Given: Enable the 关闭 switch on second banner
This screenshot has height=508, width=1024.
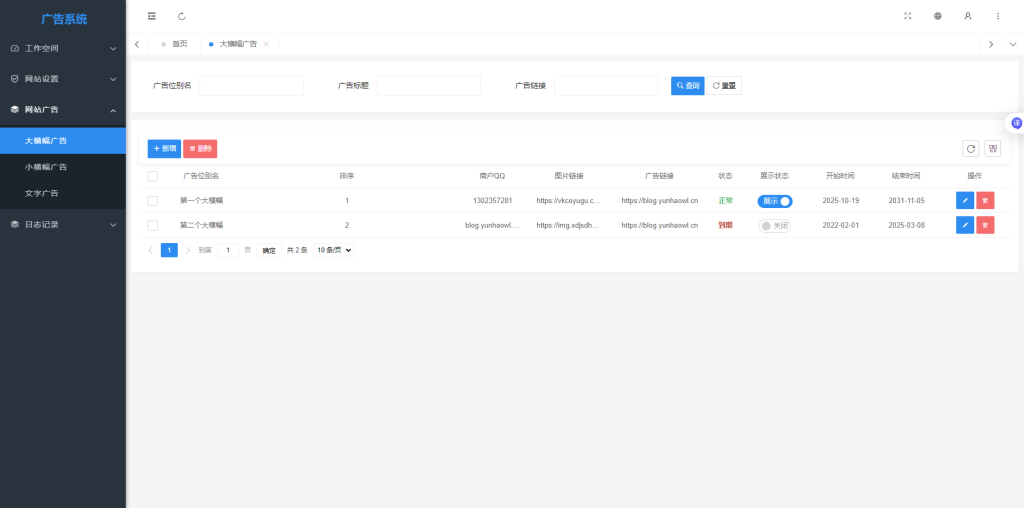Looking at the screenshot, I should pos(775,225).
